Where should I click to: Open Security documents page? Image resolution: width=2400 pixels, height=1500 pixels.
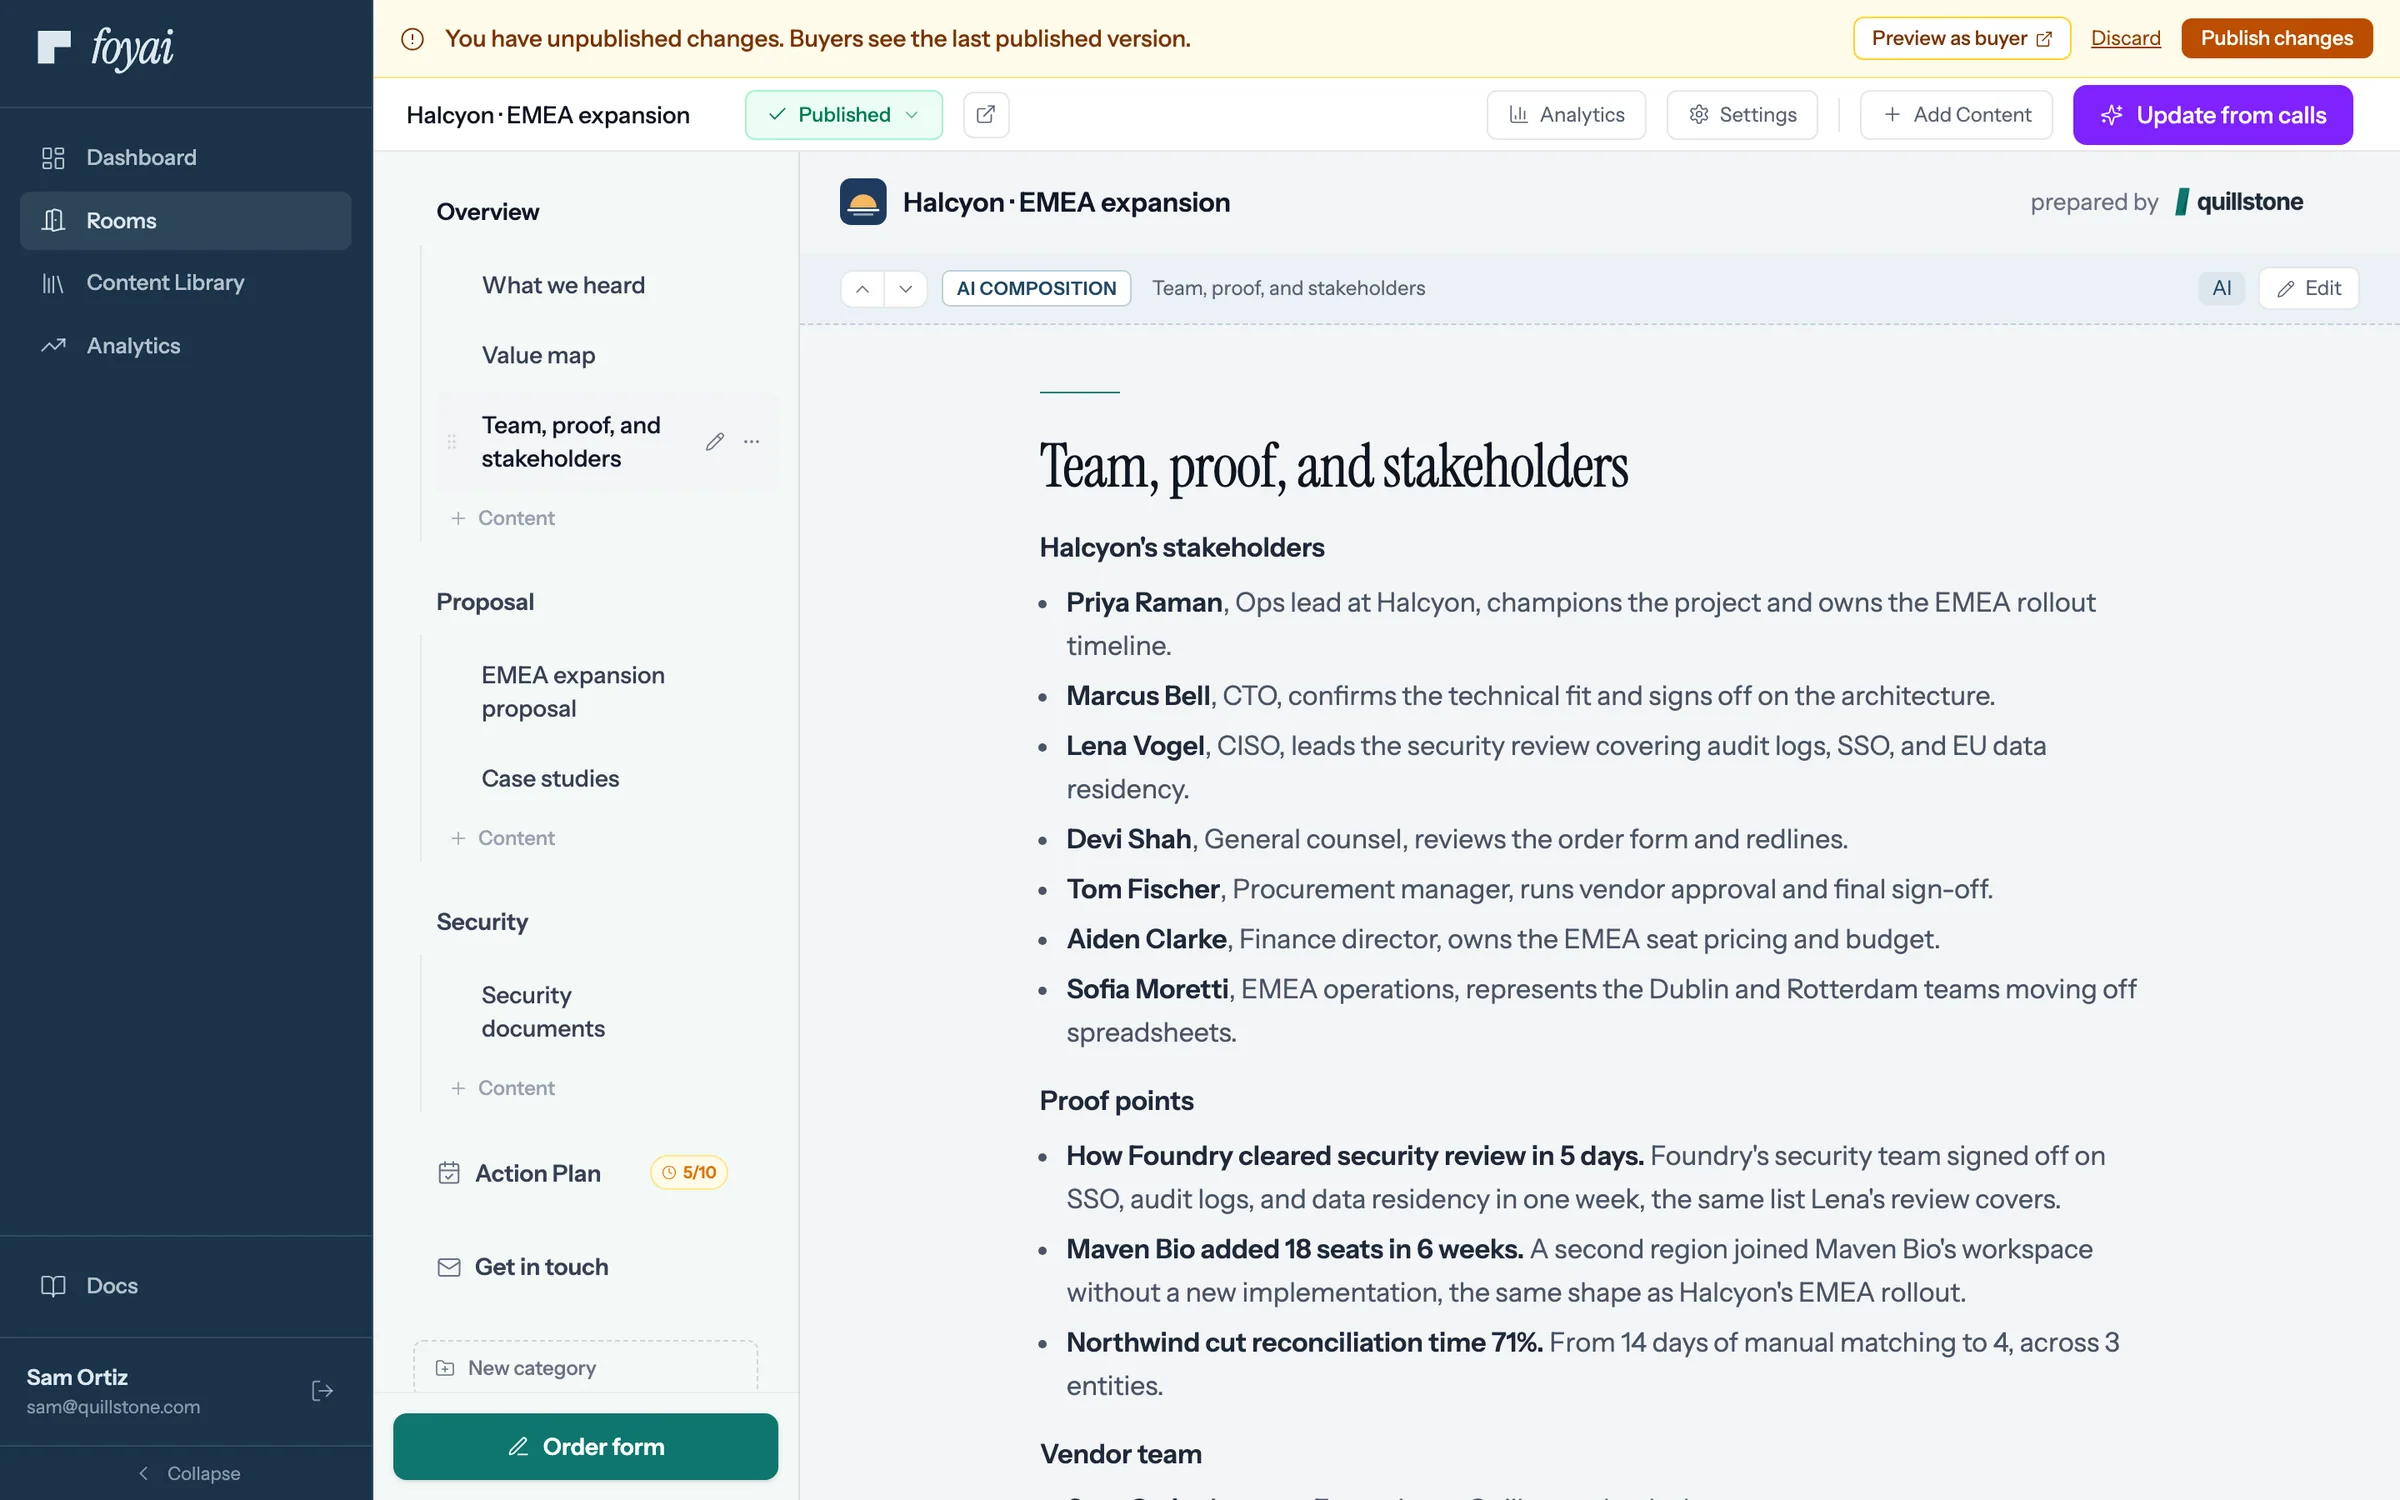coord(543,1012)
